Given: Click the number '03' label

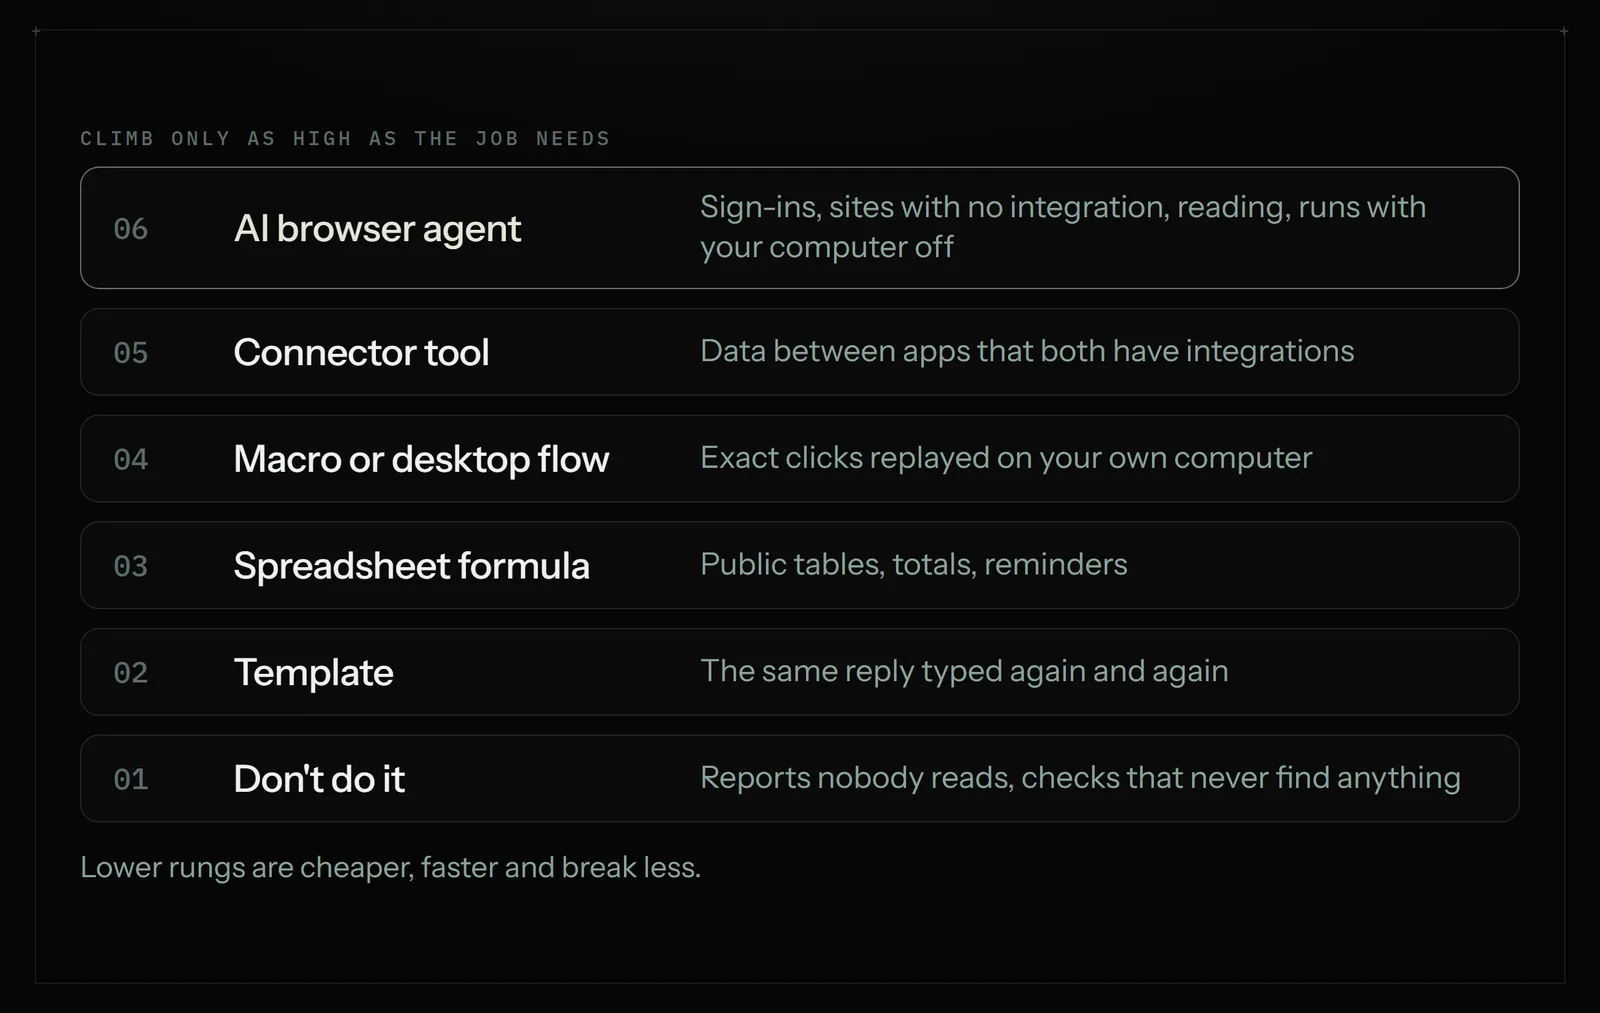Looking at the screenshot, I should (131, 566).
